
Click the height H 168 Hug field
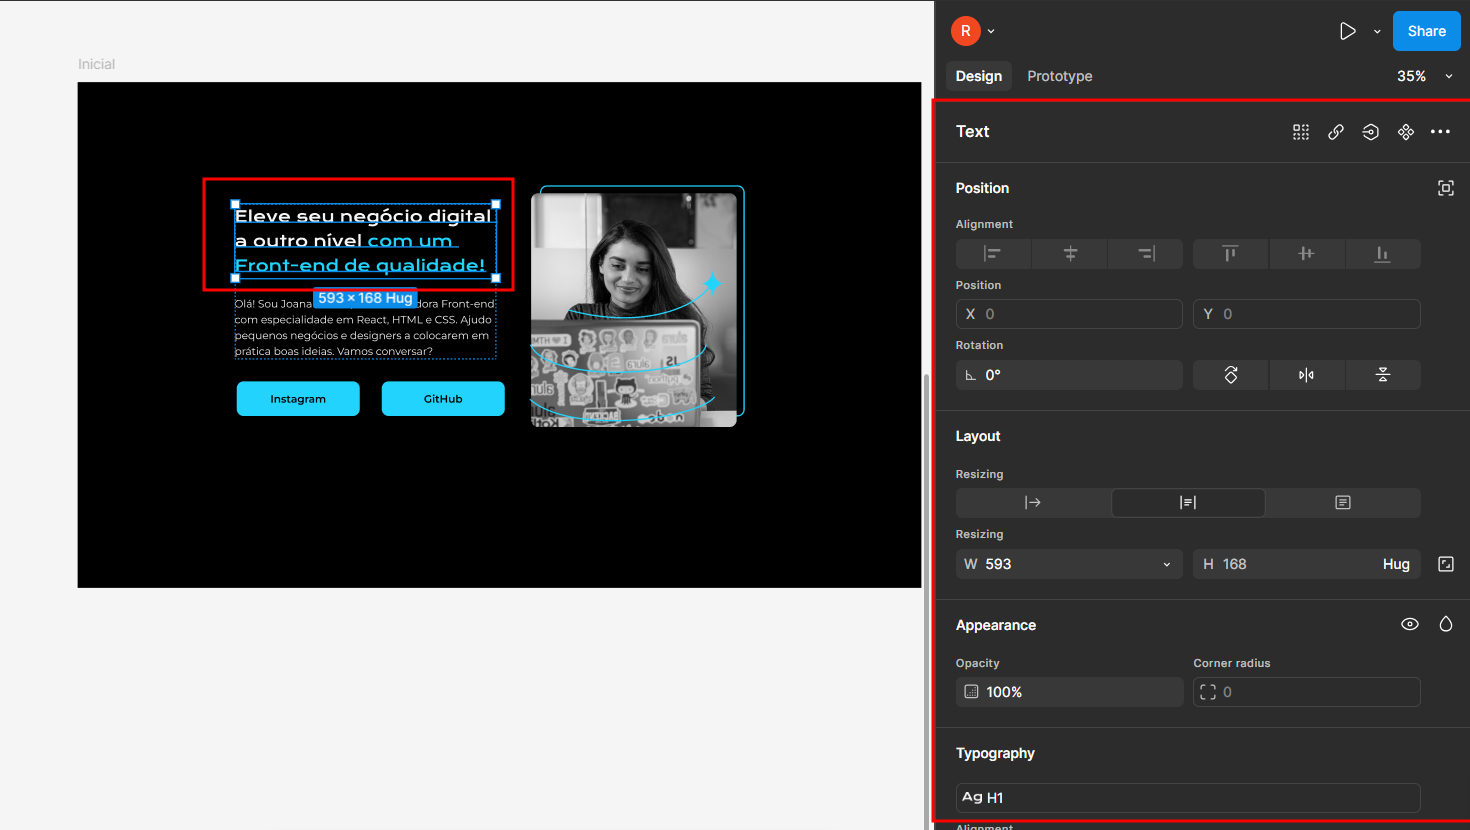coord(1306,564)
